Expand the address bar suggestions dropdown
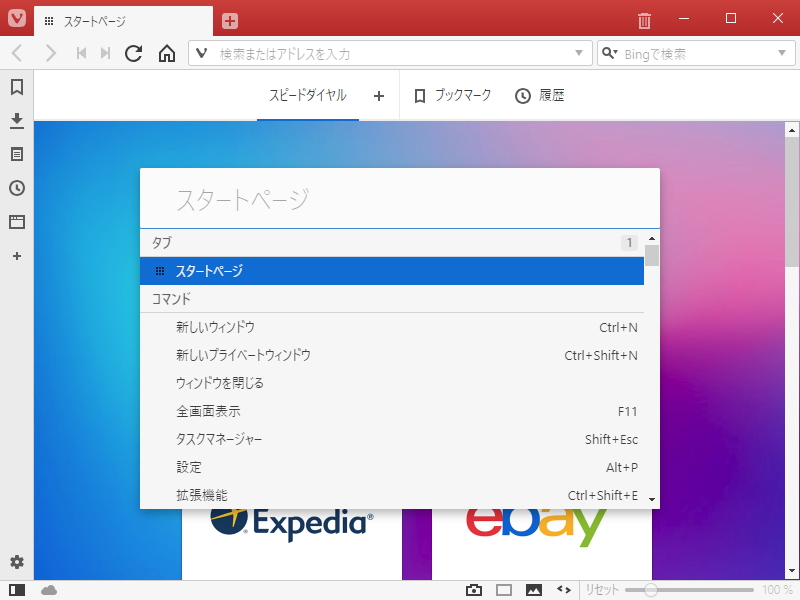Image resolution: width=800 pixels, height=600 pixels. click(577, 53)
